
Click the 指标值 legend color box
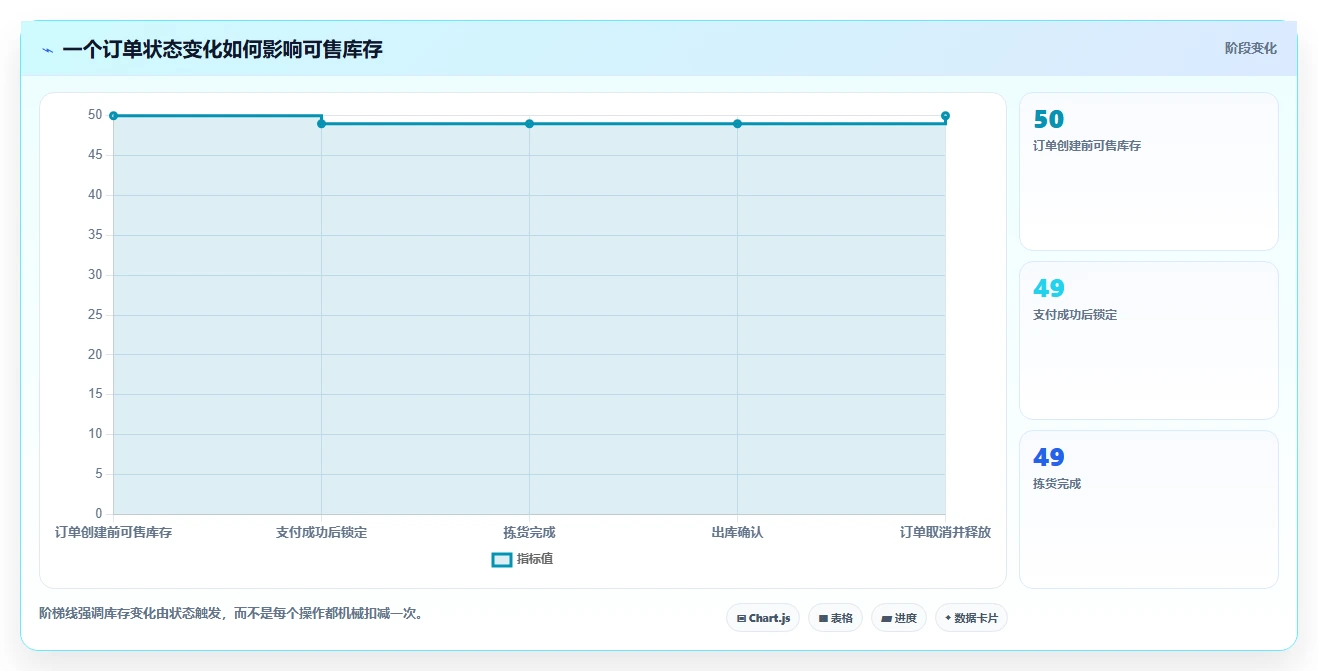(502, 559)
